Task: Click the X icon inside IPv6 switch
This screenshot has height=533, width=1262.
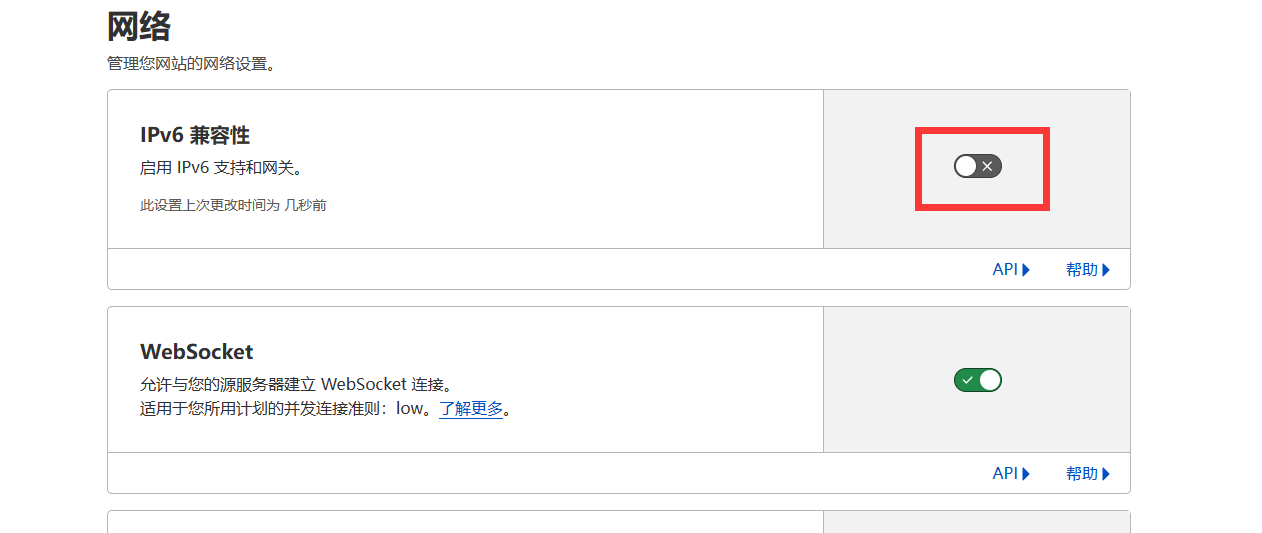Action: [x=987, y=166]
